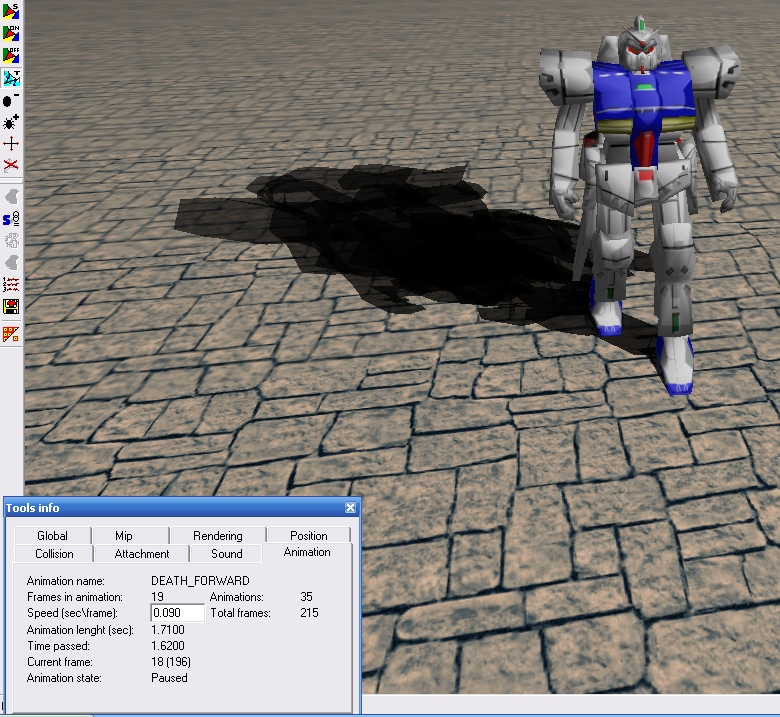
Task: Click the numbered 1 2 3 list icon
Action: coord(11,285)
